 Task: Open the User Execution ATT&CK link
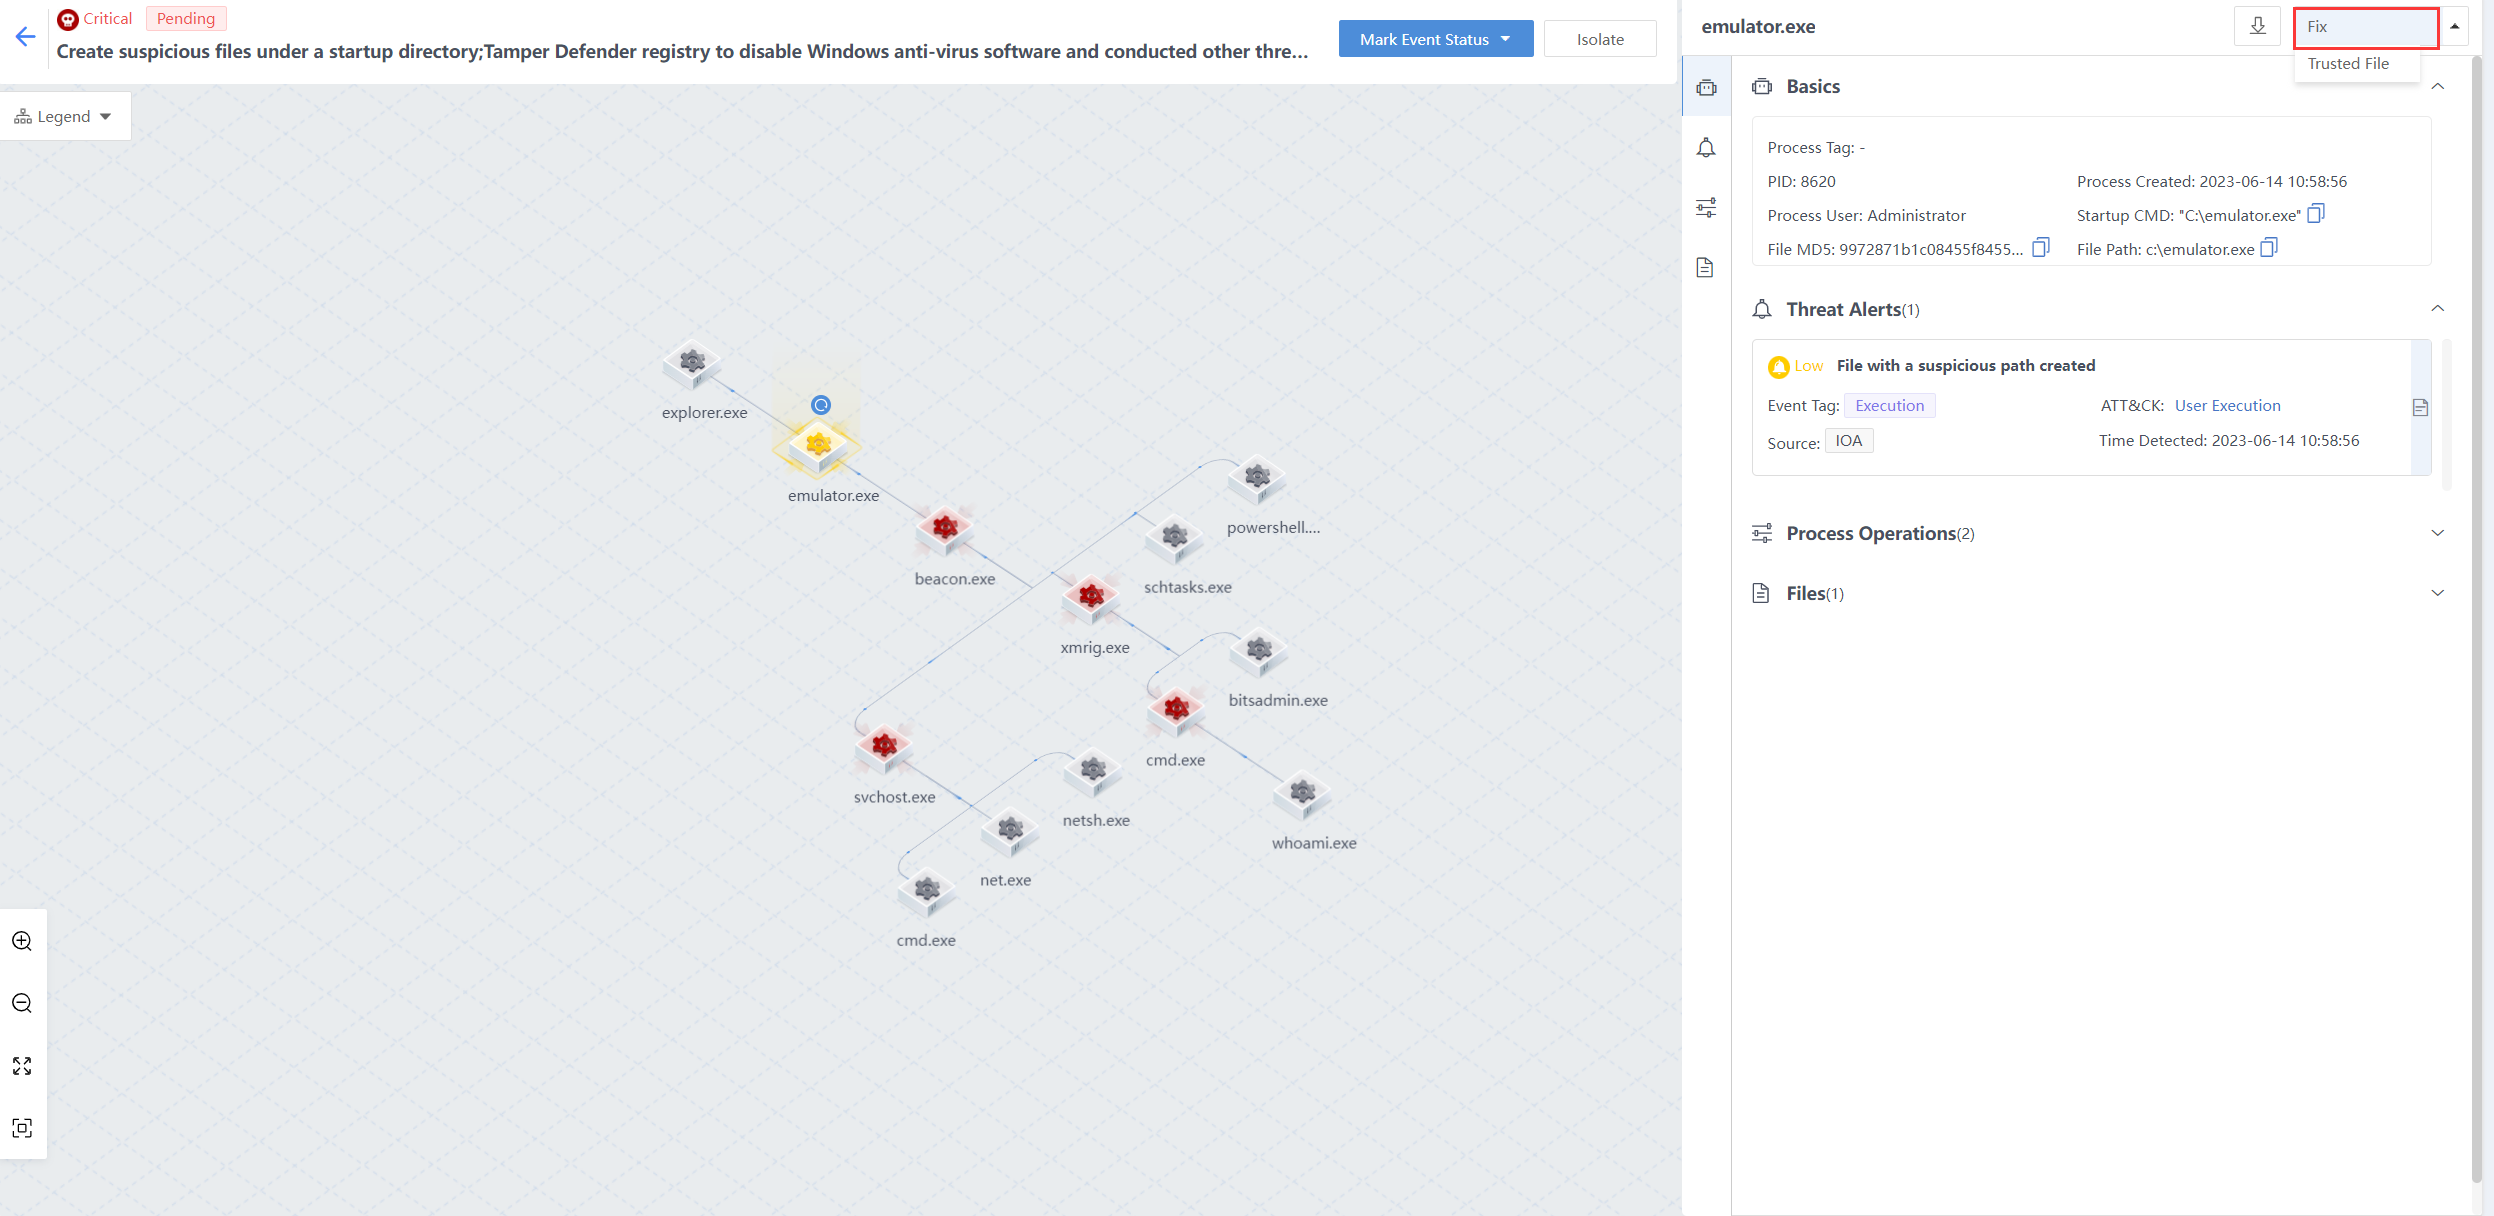[x=2227, y=405]
